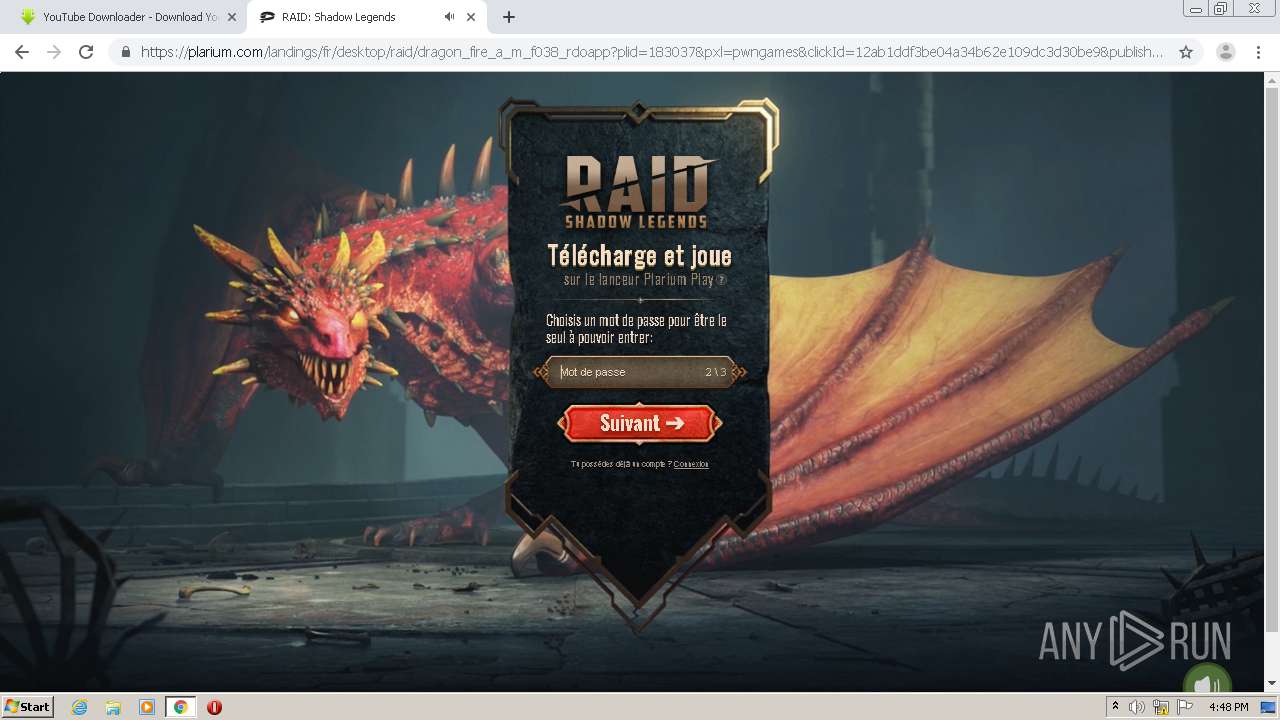The image size is (1280, 720).
Task: Click Plarium Play help question icon
Action: click(722, 280)
